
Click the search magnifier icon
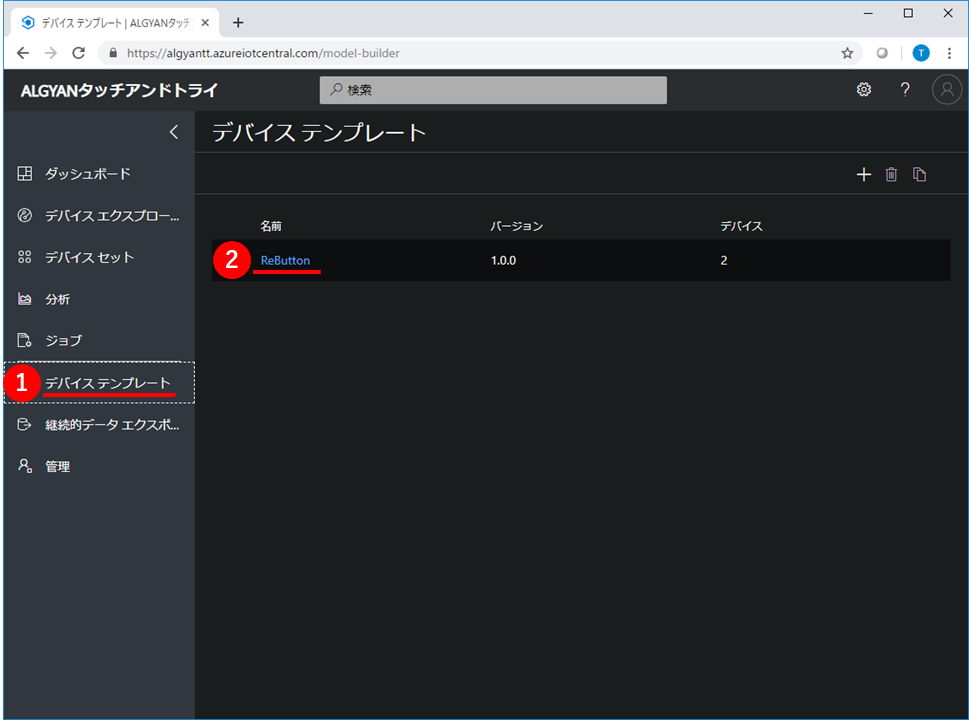pos(336,90)
